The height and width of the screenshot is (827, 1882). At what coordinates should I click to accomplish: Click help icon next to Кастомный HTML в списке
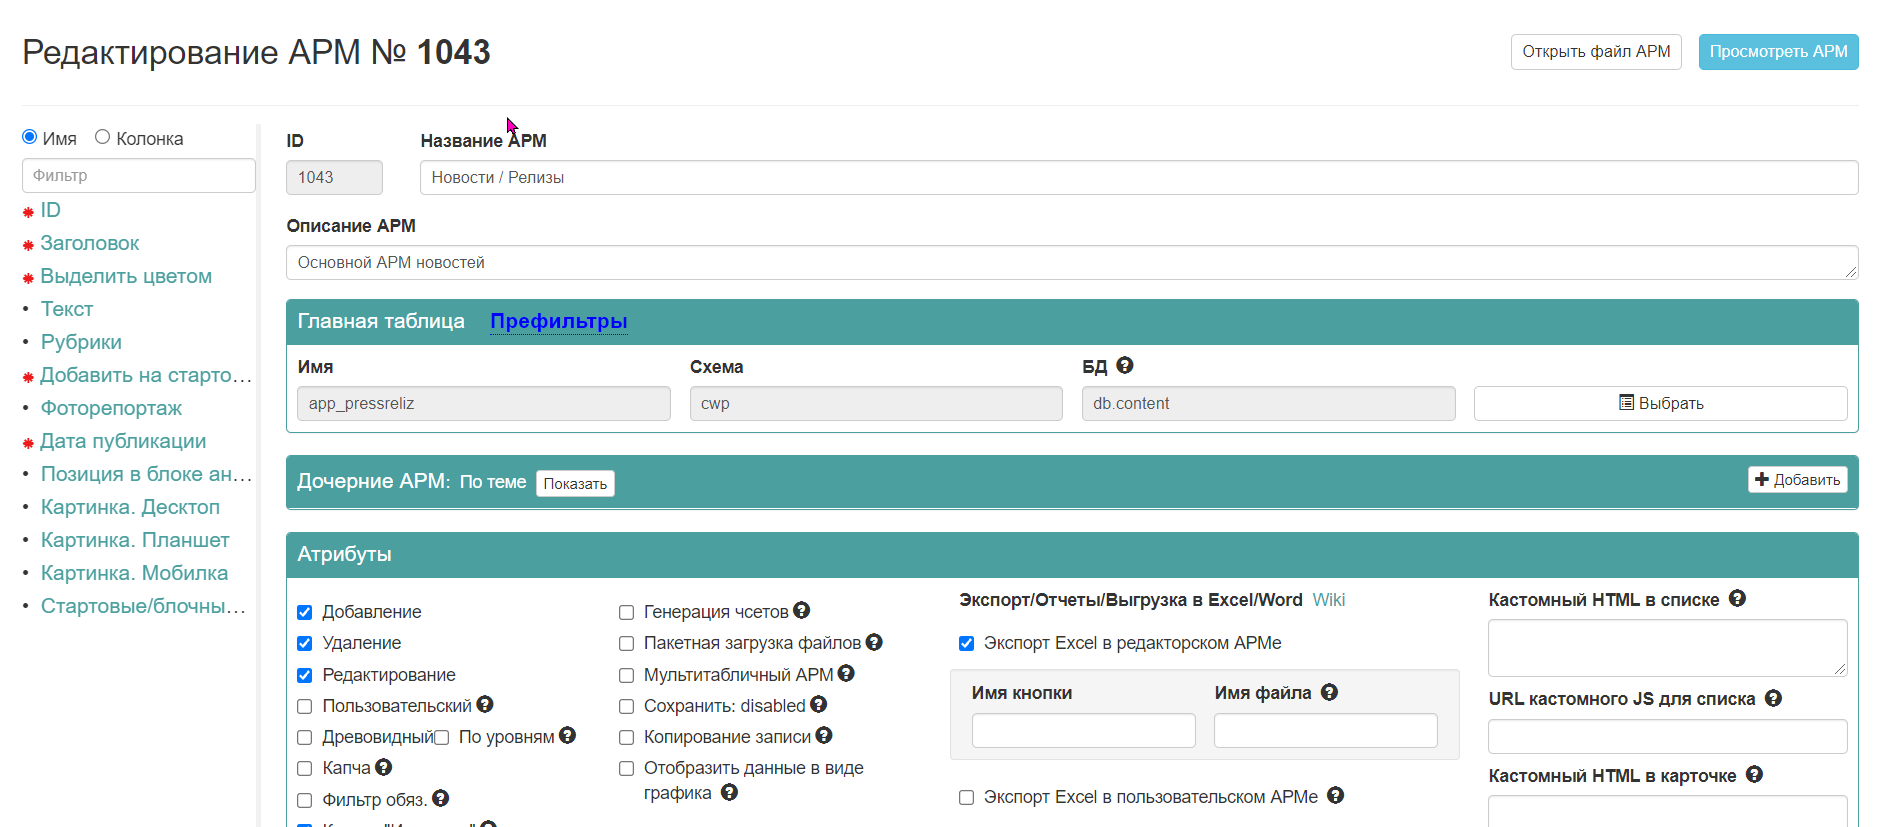pos(1737,598)
